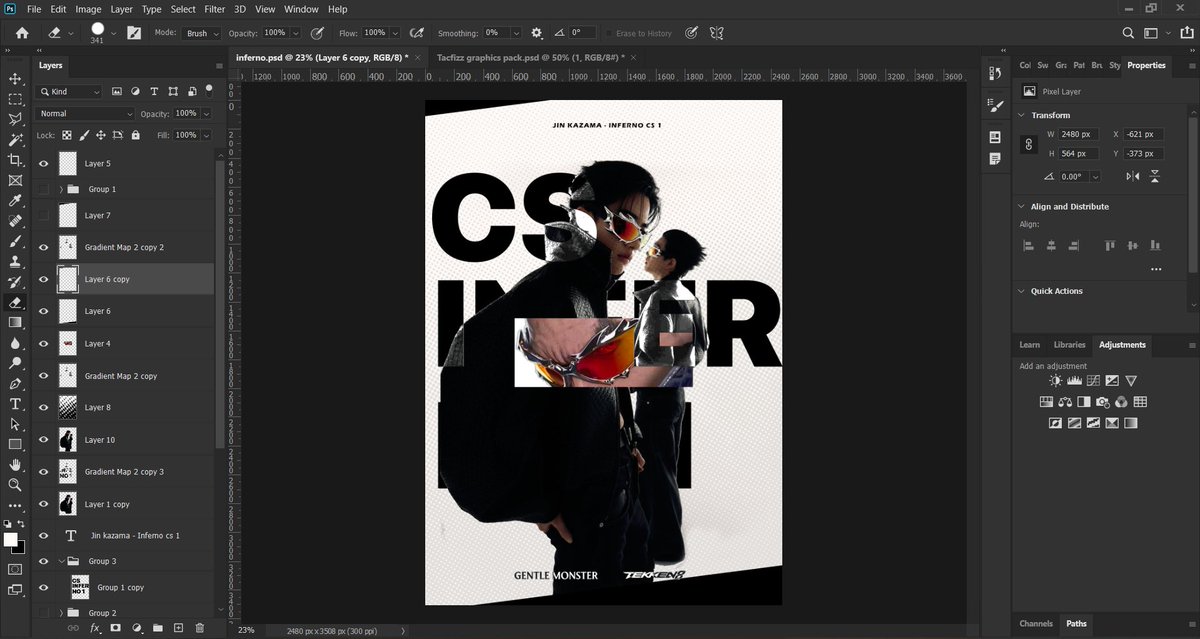1200x639 pixels.
Task: Hide the Jin kazama text layer
Action: click(43, 536)
